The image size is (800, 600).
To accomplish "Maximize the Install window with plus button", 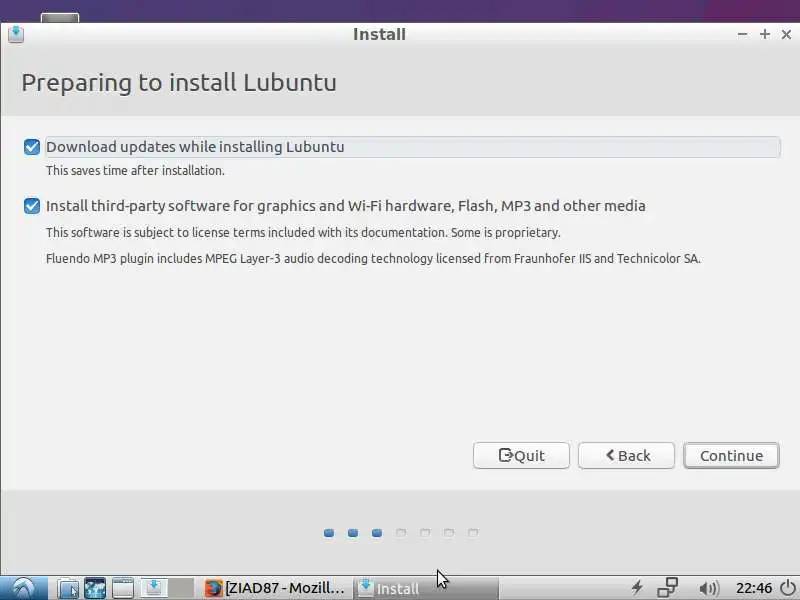I will click(x=764, y=34).
